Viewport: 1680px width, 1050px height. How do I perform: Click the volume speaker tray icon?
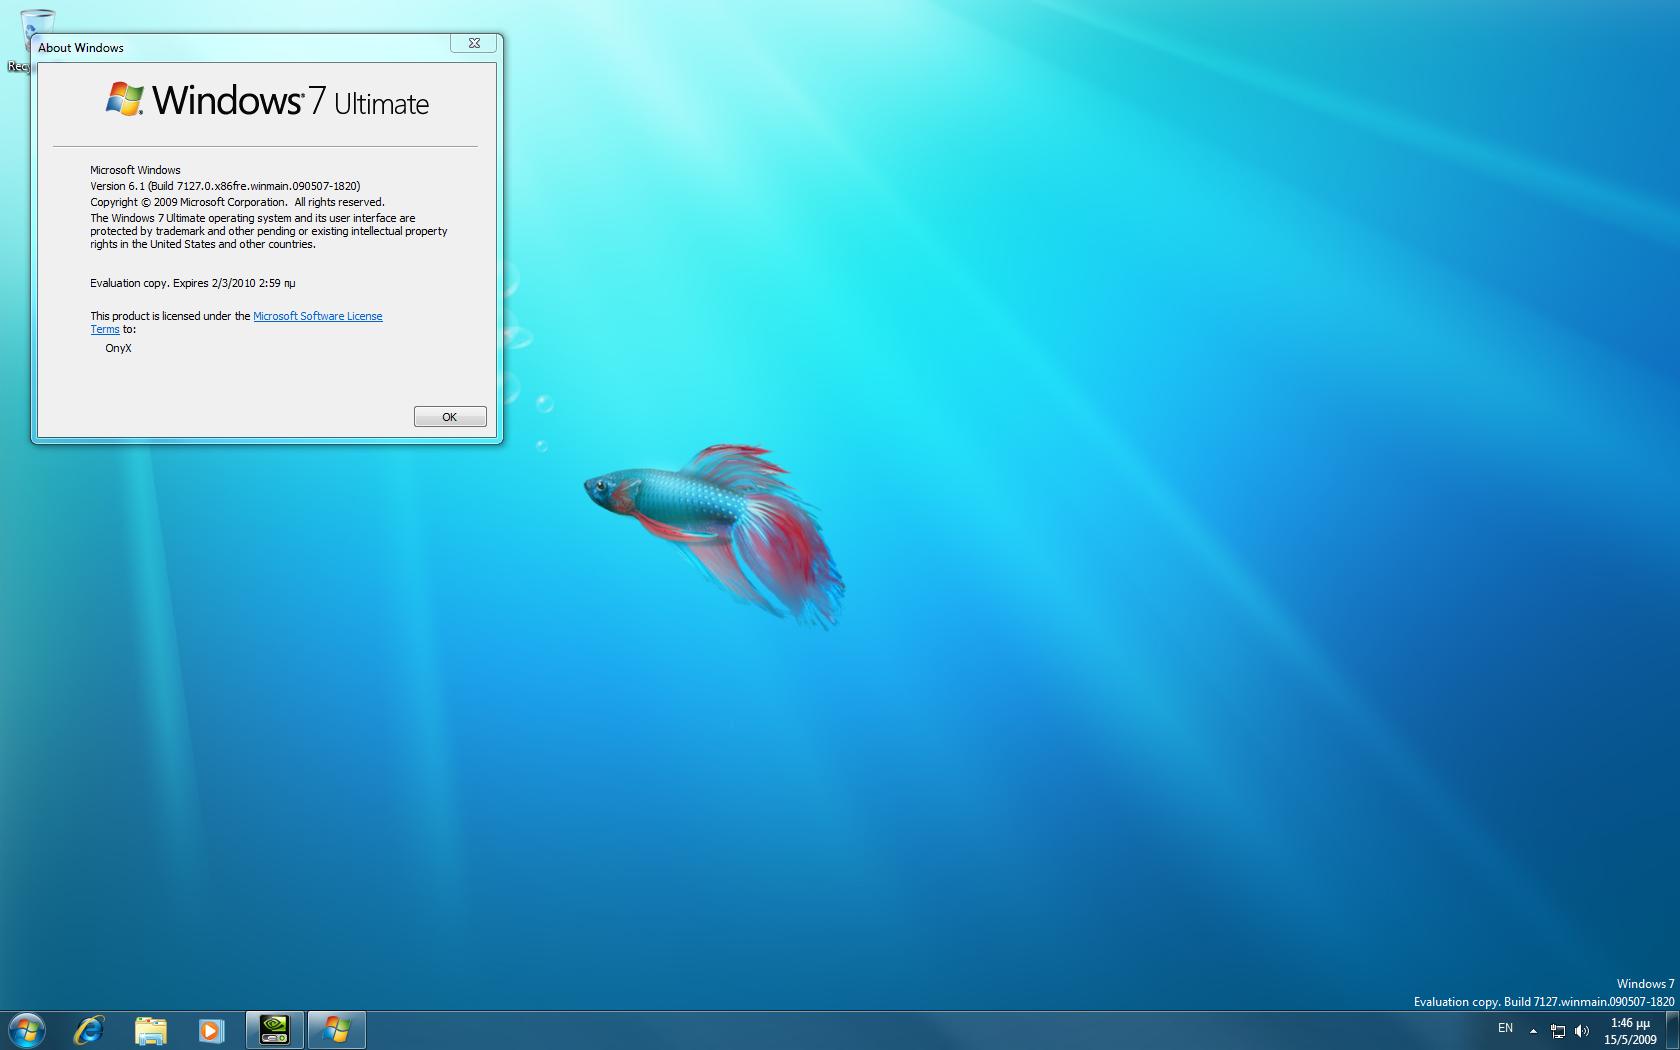[x=1581, y=1030]
